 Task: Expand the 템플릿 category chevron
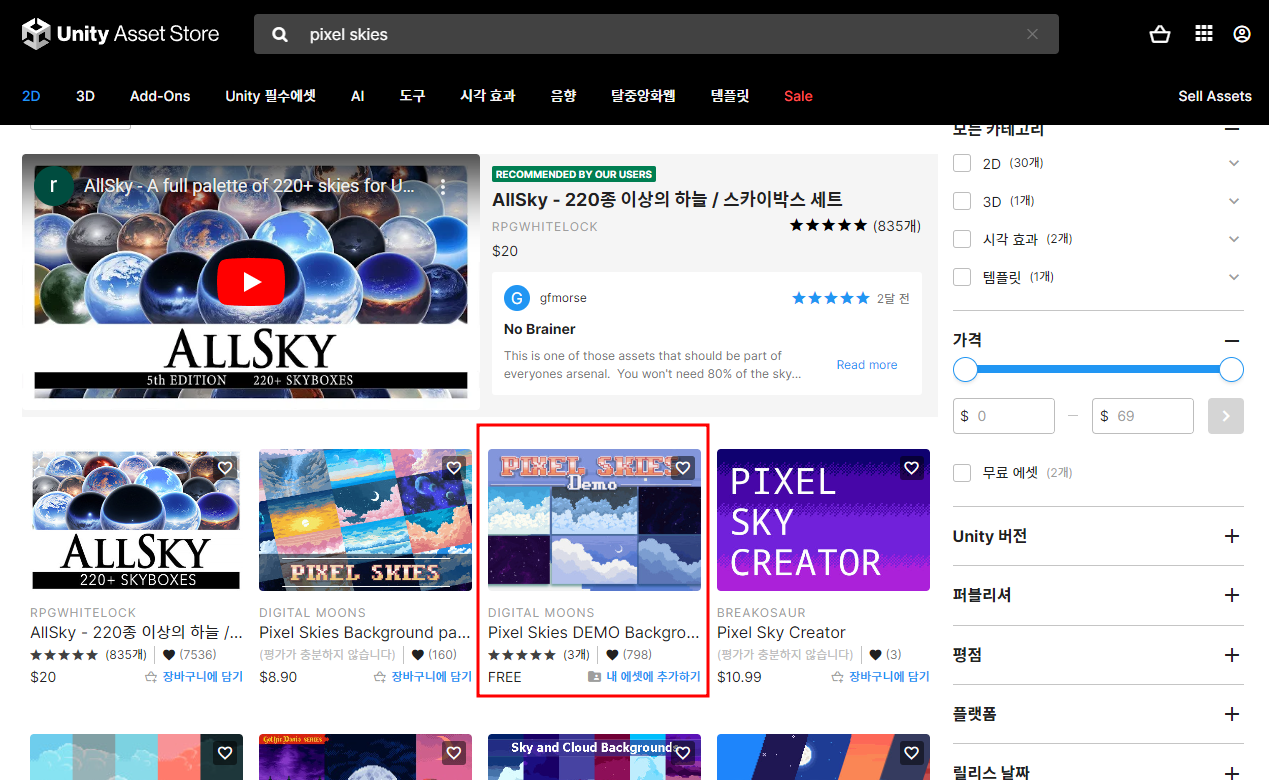pyautogui.click(x=1234, y=277)
